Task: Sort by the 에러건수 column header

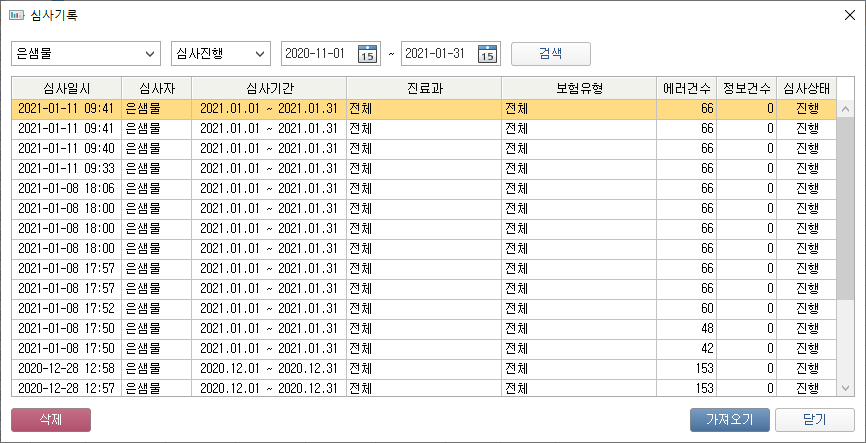Action: click(686, 88)
